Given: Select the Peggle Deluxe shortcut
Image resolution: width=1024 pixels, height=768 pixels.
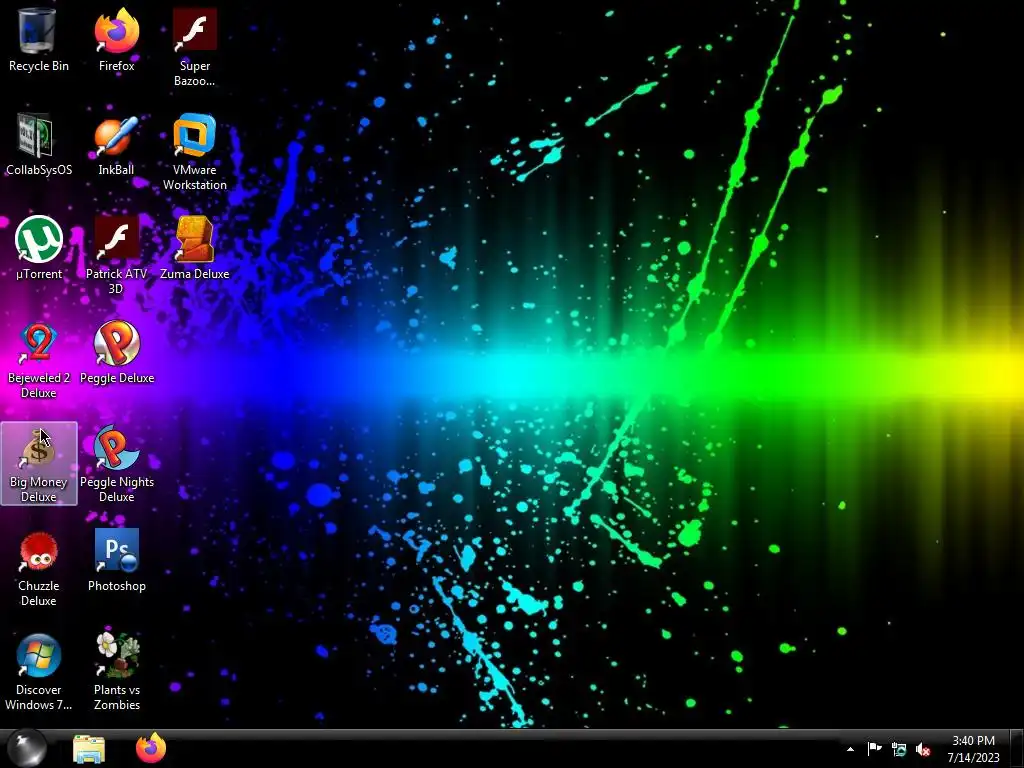Looking at the screenshot, I should [x=117, y=353].
